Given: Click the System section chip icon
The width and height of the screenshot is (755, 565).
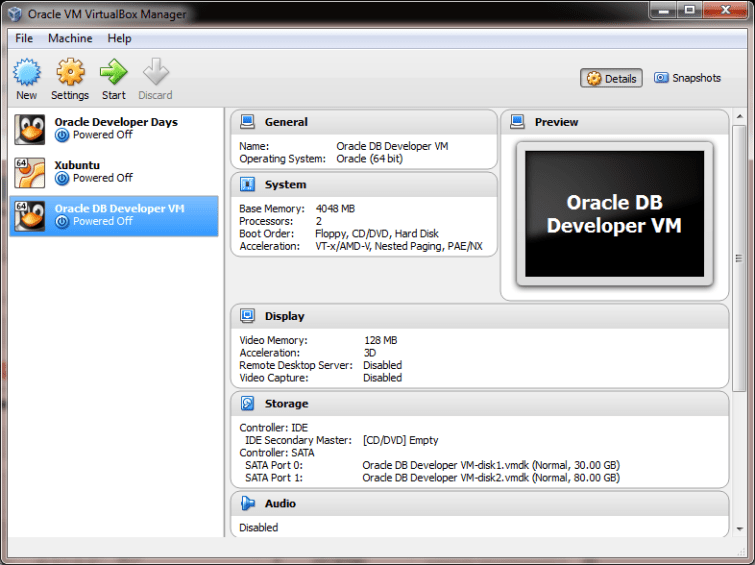Looking at the screenshot, I should click(247, 185).
